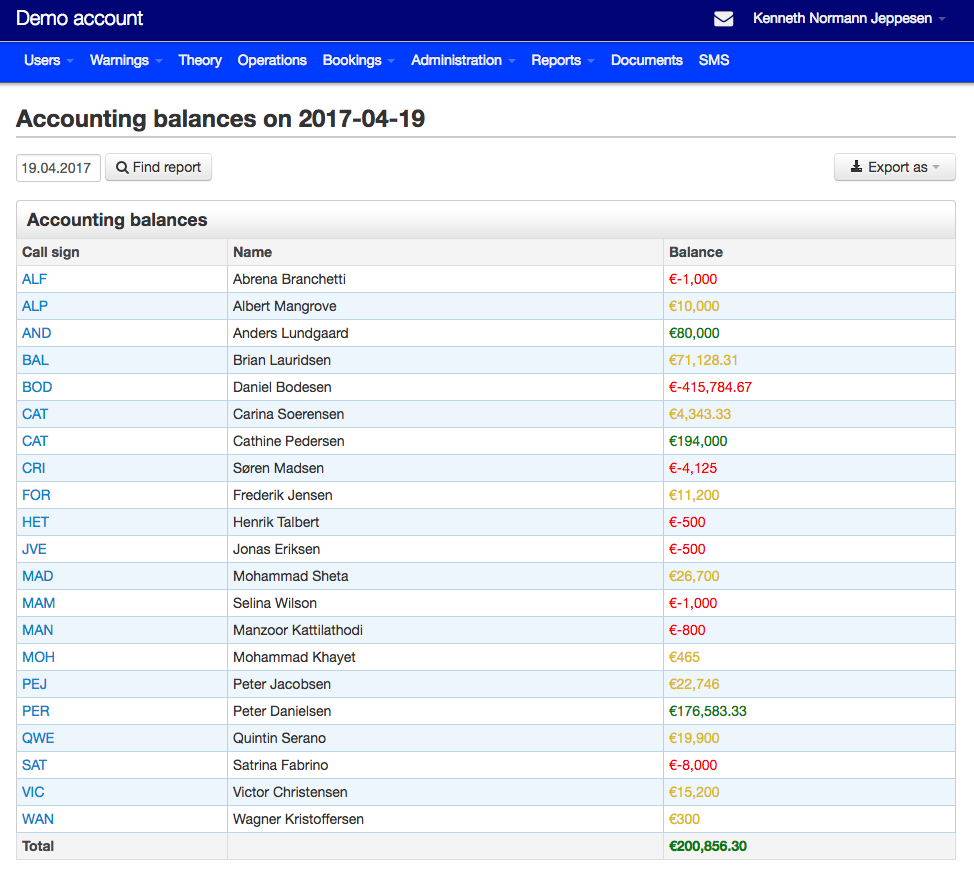
Task: Open the Reports dropdown menu
Action: pyautogui.click(x=563, y=60)
